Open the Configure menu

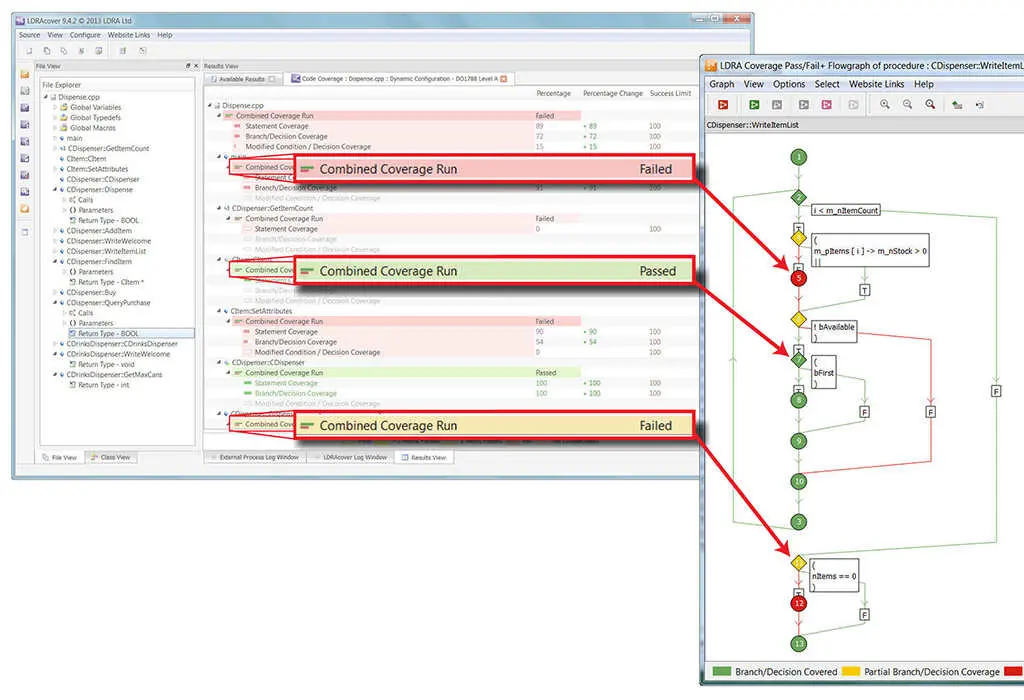pyautogui.click(x=85, y=35)
